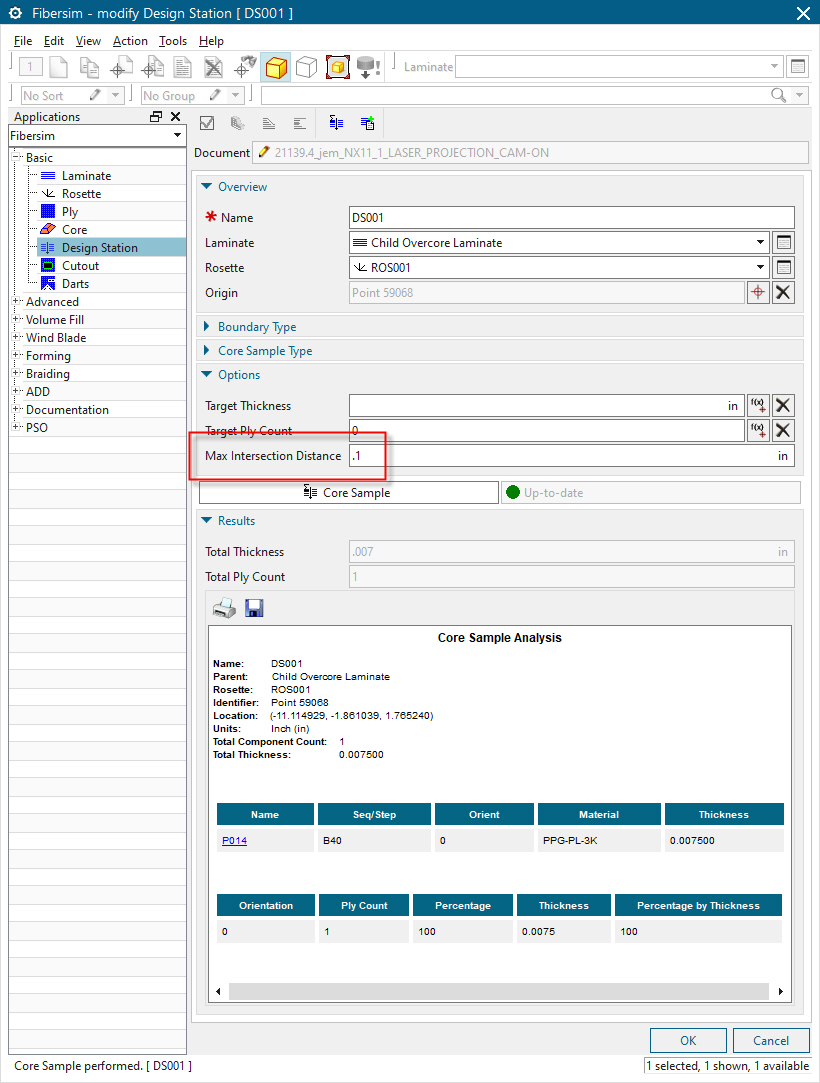
Task: Click the print icon in Results
Action: (224, 608)
